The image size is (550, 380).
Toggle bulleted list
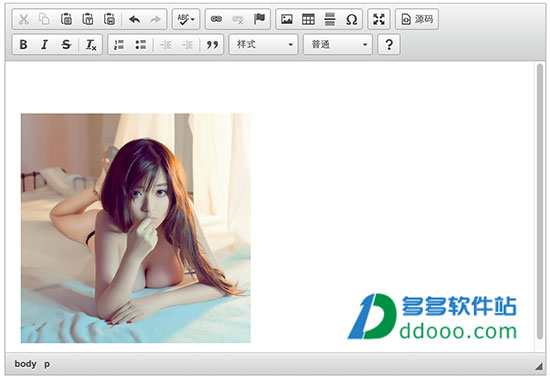pyautogui.click(x=141, y=44)
